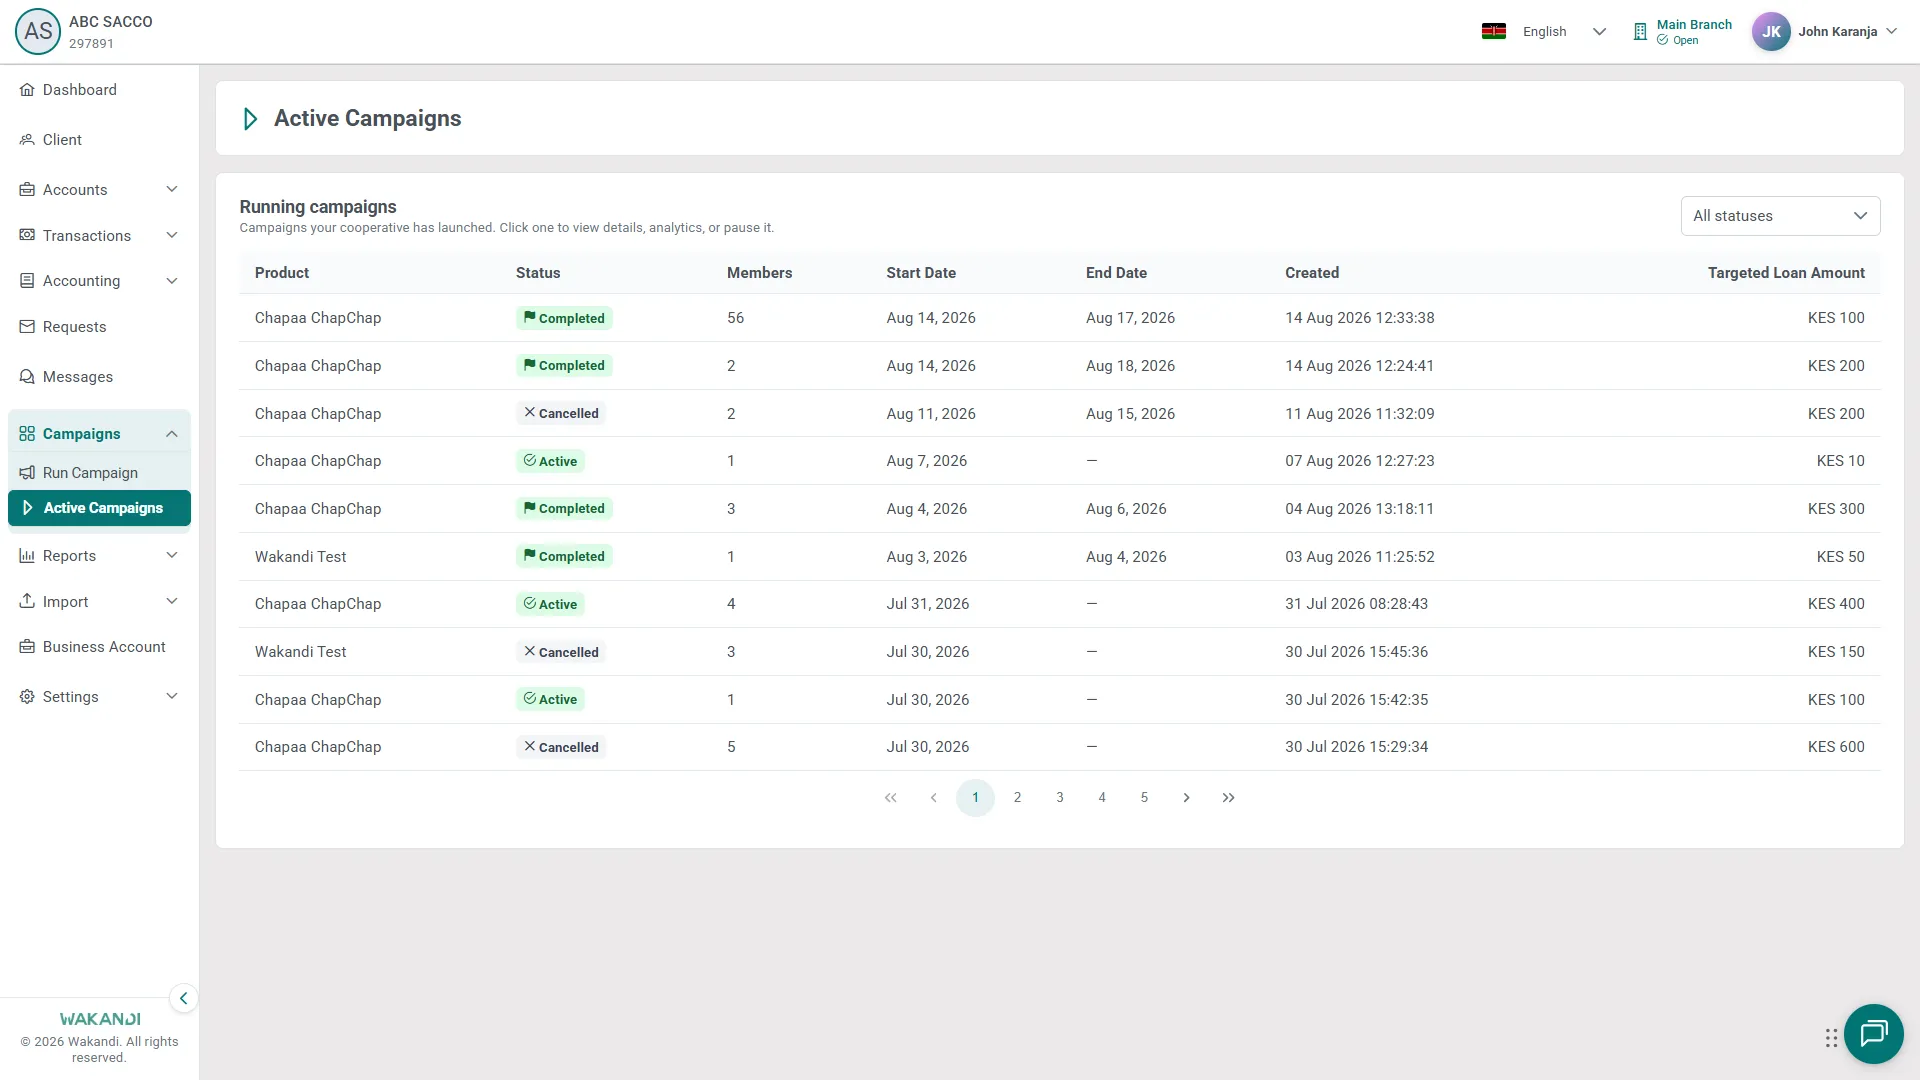Viewport: 1920px width, 1080px height.
Task: Click the Campaigns grid icon
Action: [27, 434]
